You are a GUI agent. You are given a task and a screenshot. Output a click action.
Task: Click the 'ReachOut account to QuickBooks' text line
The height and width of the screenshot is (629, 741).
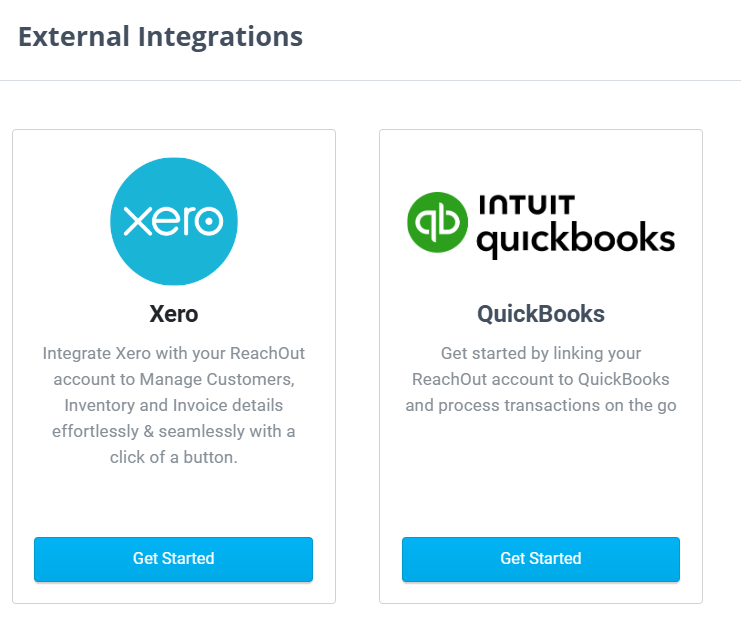[541, 379]
